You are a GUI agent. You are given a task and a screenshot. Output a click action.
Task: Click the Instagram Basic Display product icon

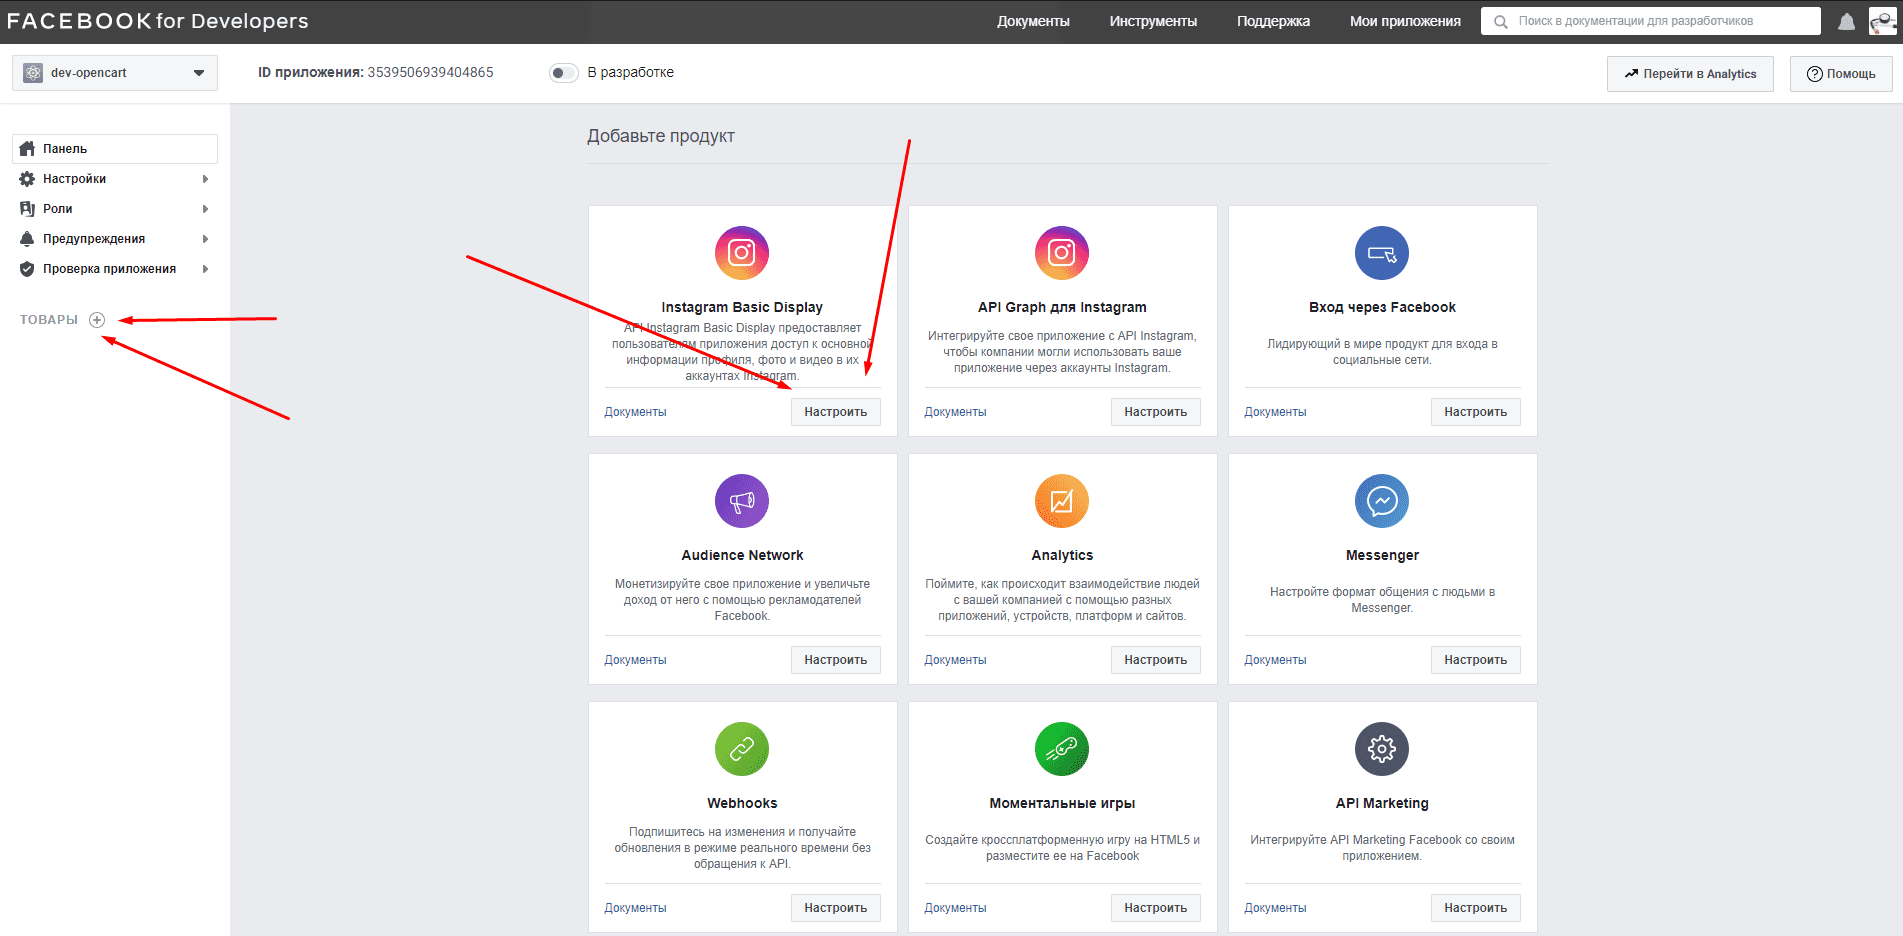(741, 253)
